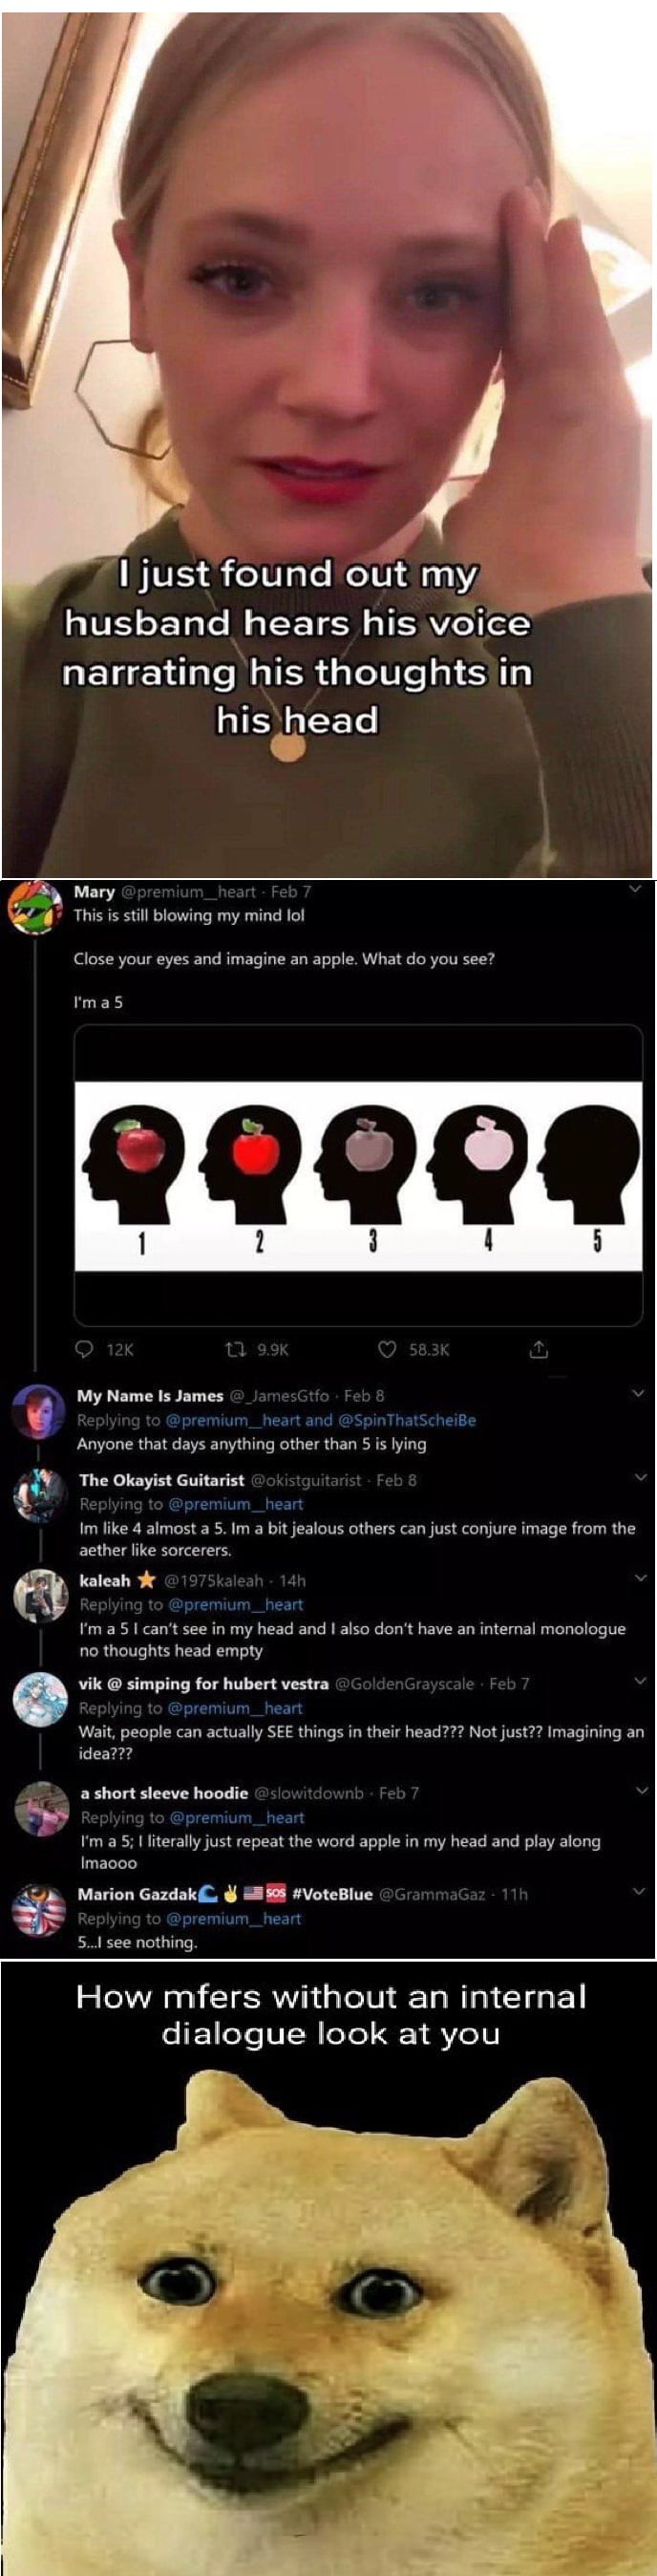Open vik's profile avatar
Screen dimensions: 657x2576
(x=38, y=1699)
